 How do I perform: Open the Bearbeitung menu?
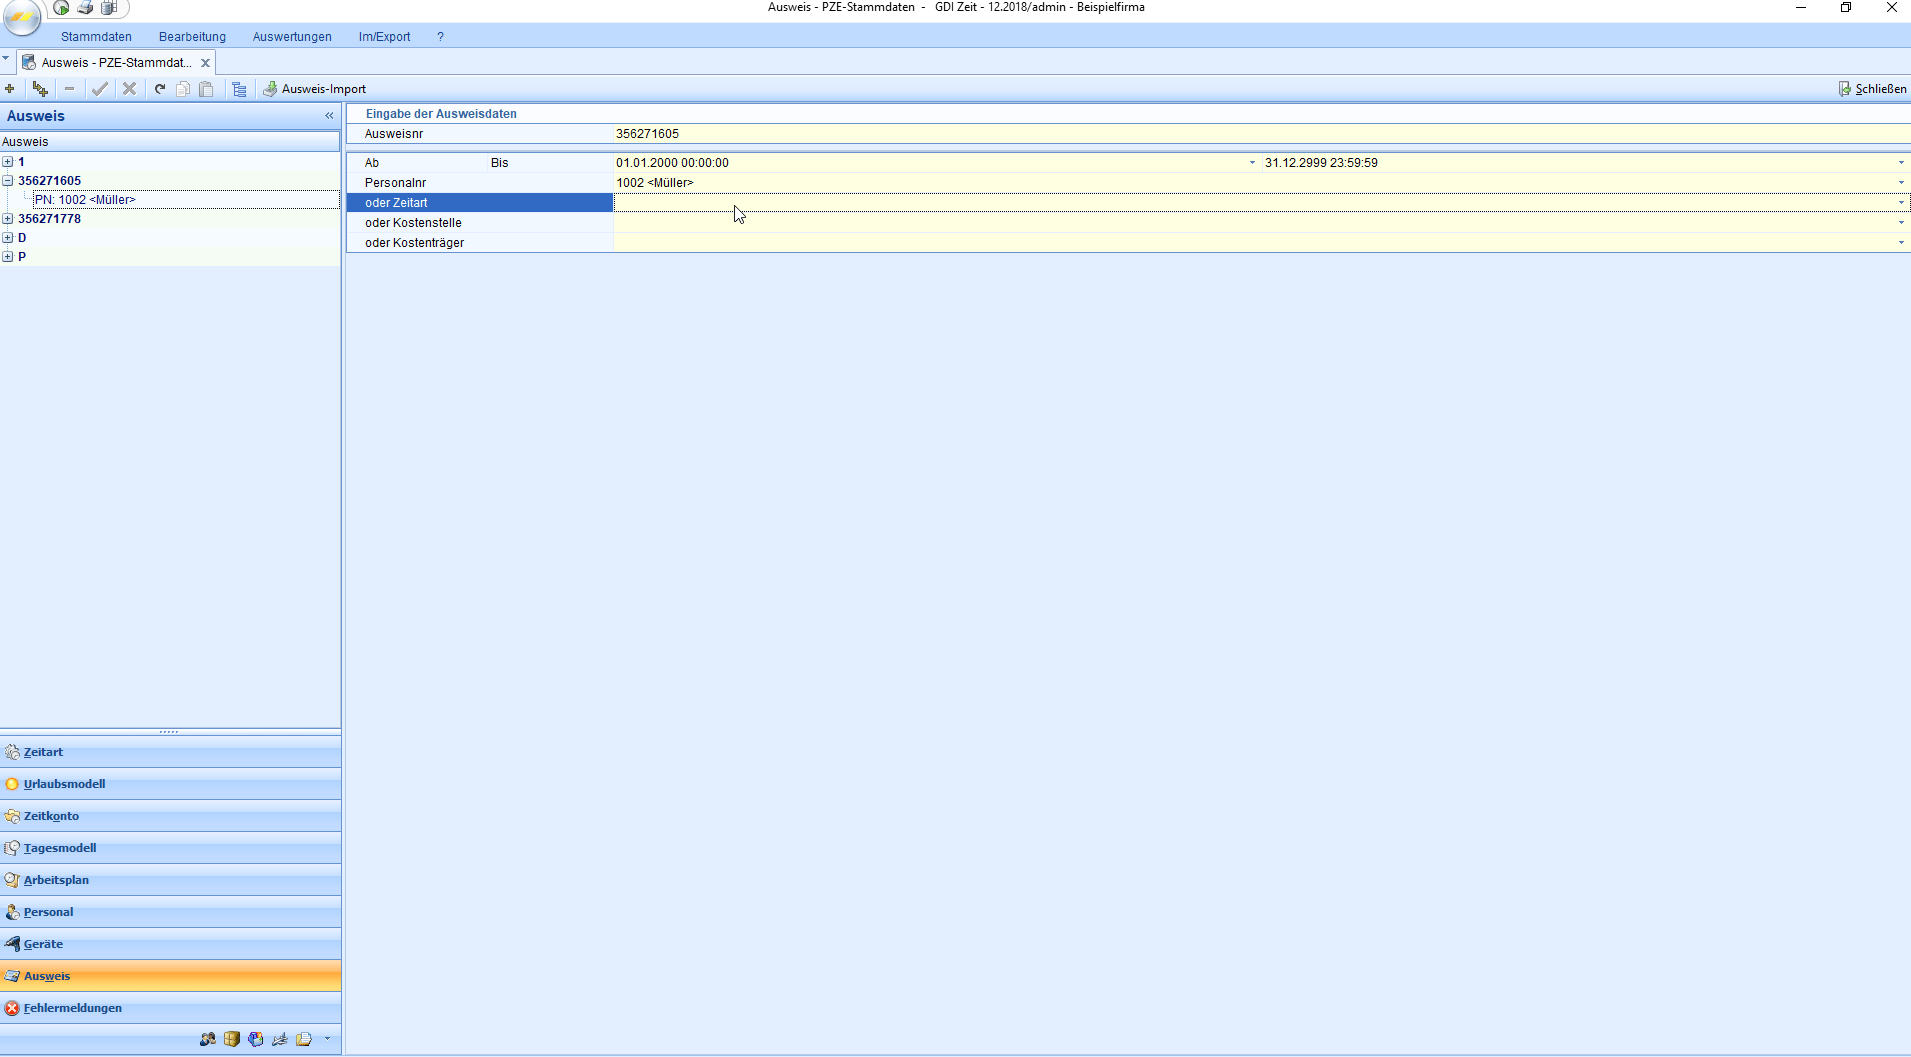click(192, 37)
